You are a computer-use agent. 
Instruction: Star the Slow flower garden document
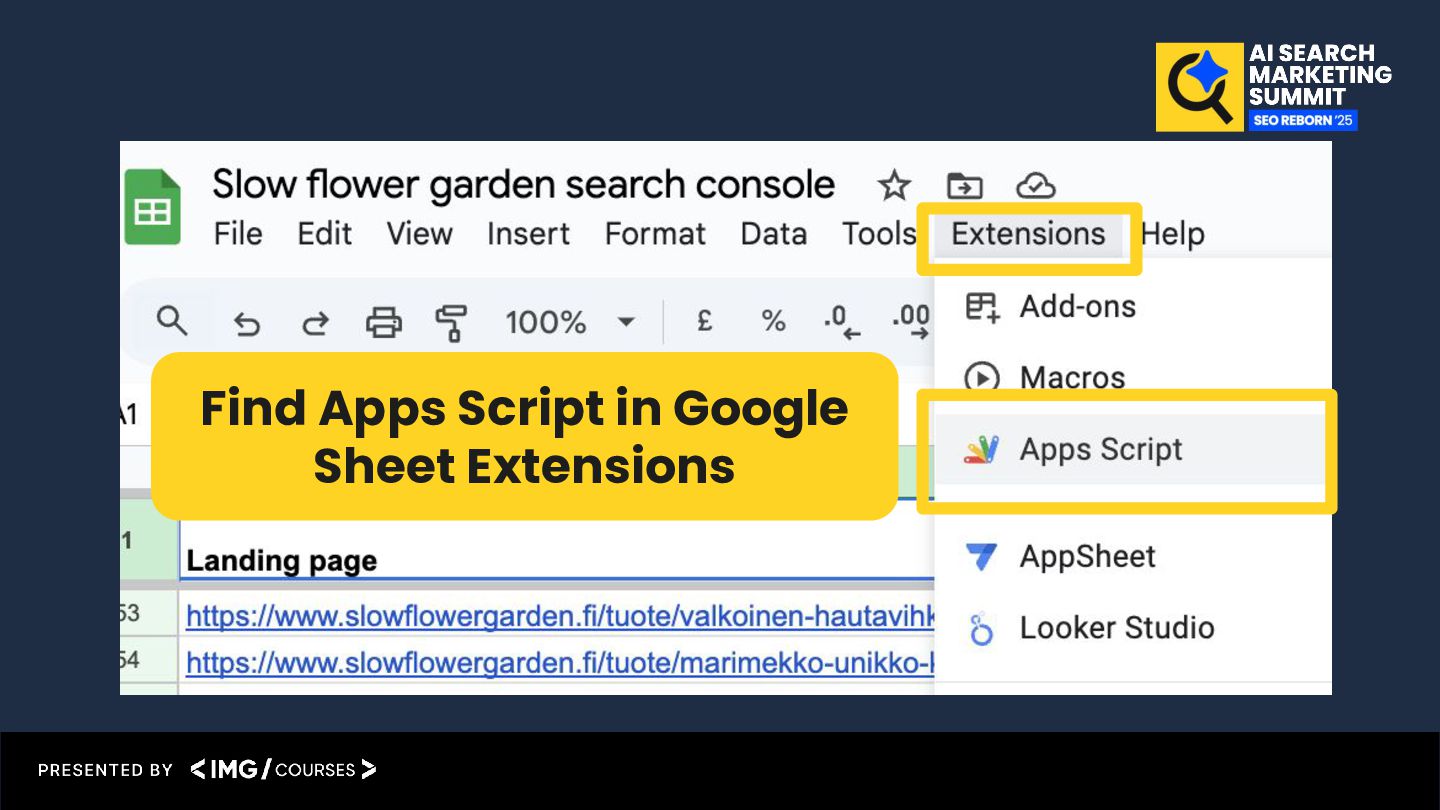click(893, 185)
